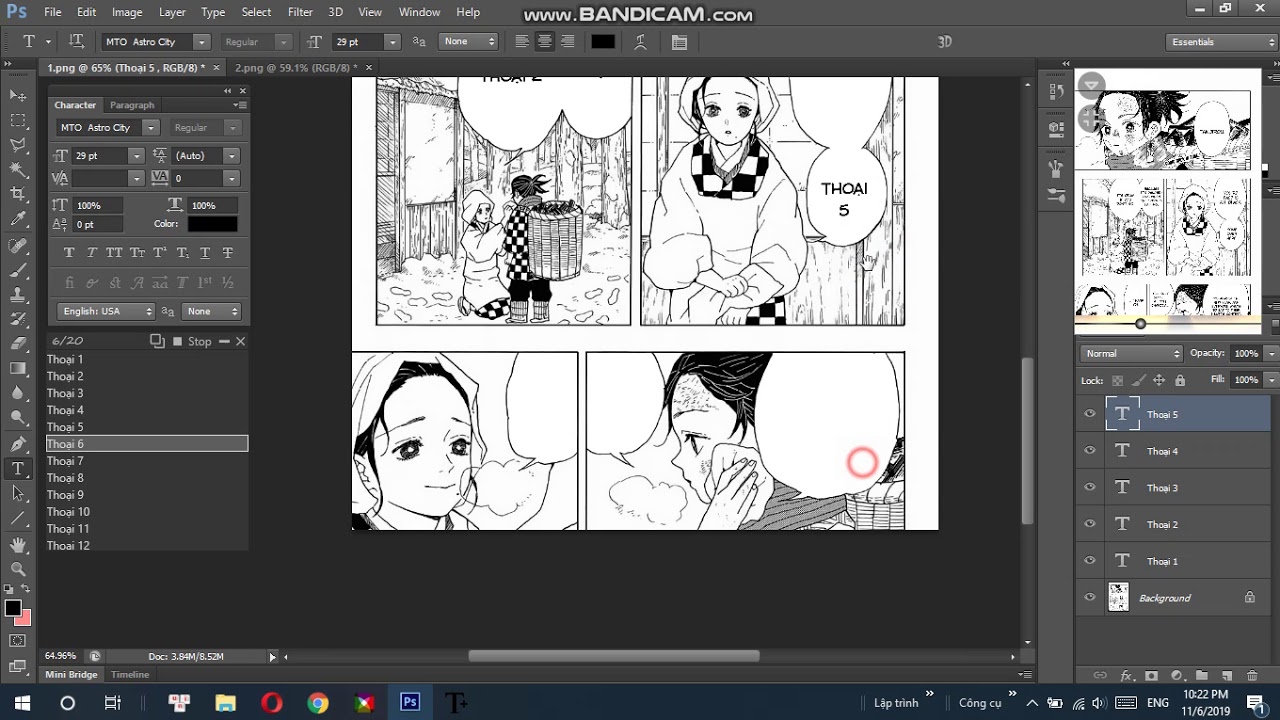Click the 3D button in options bar
1280x720 pixels.
945,42
